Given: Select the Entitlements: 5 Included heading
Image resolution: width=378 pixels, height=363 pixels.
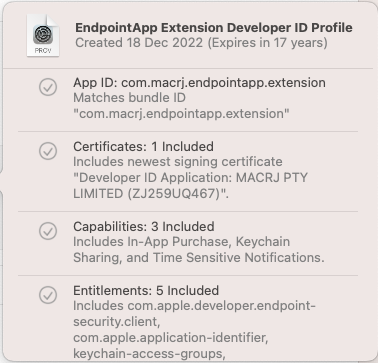Looking at the screenshot, I should point(146,290).
